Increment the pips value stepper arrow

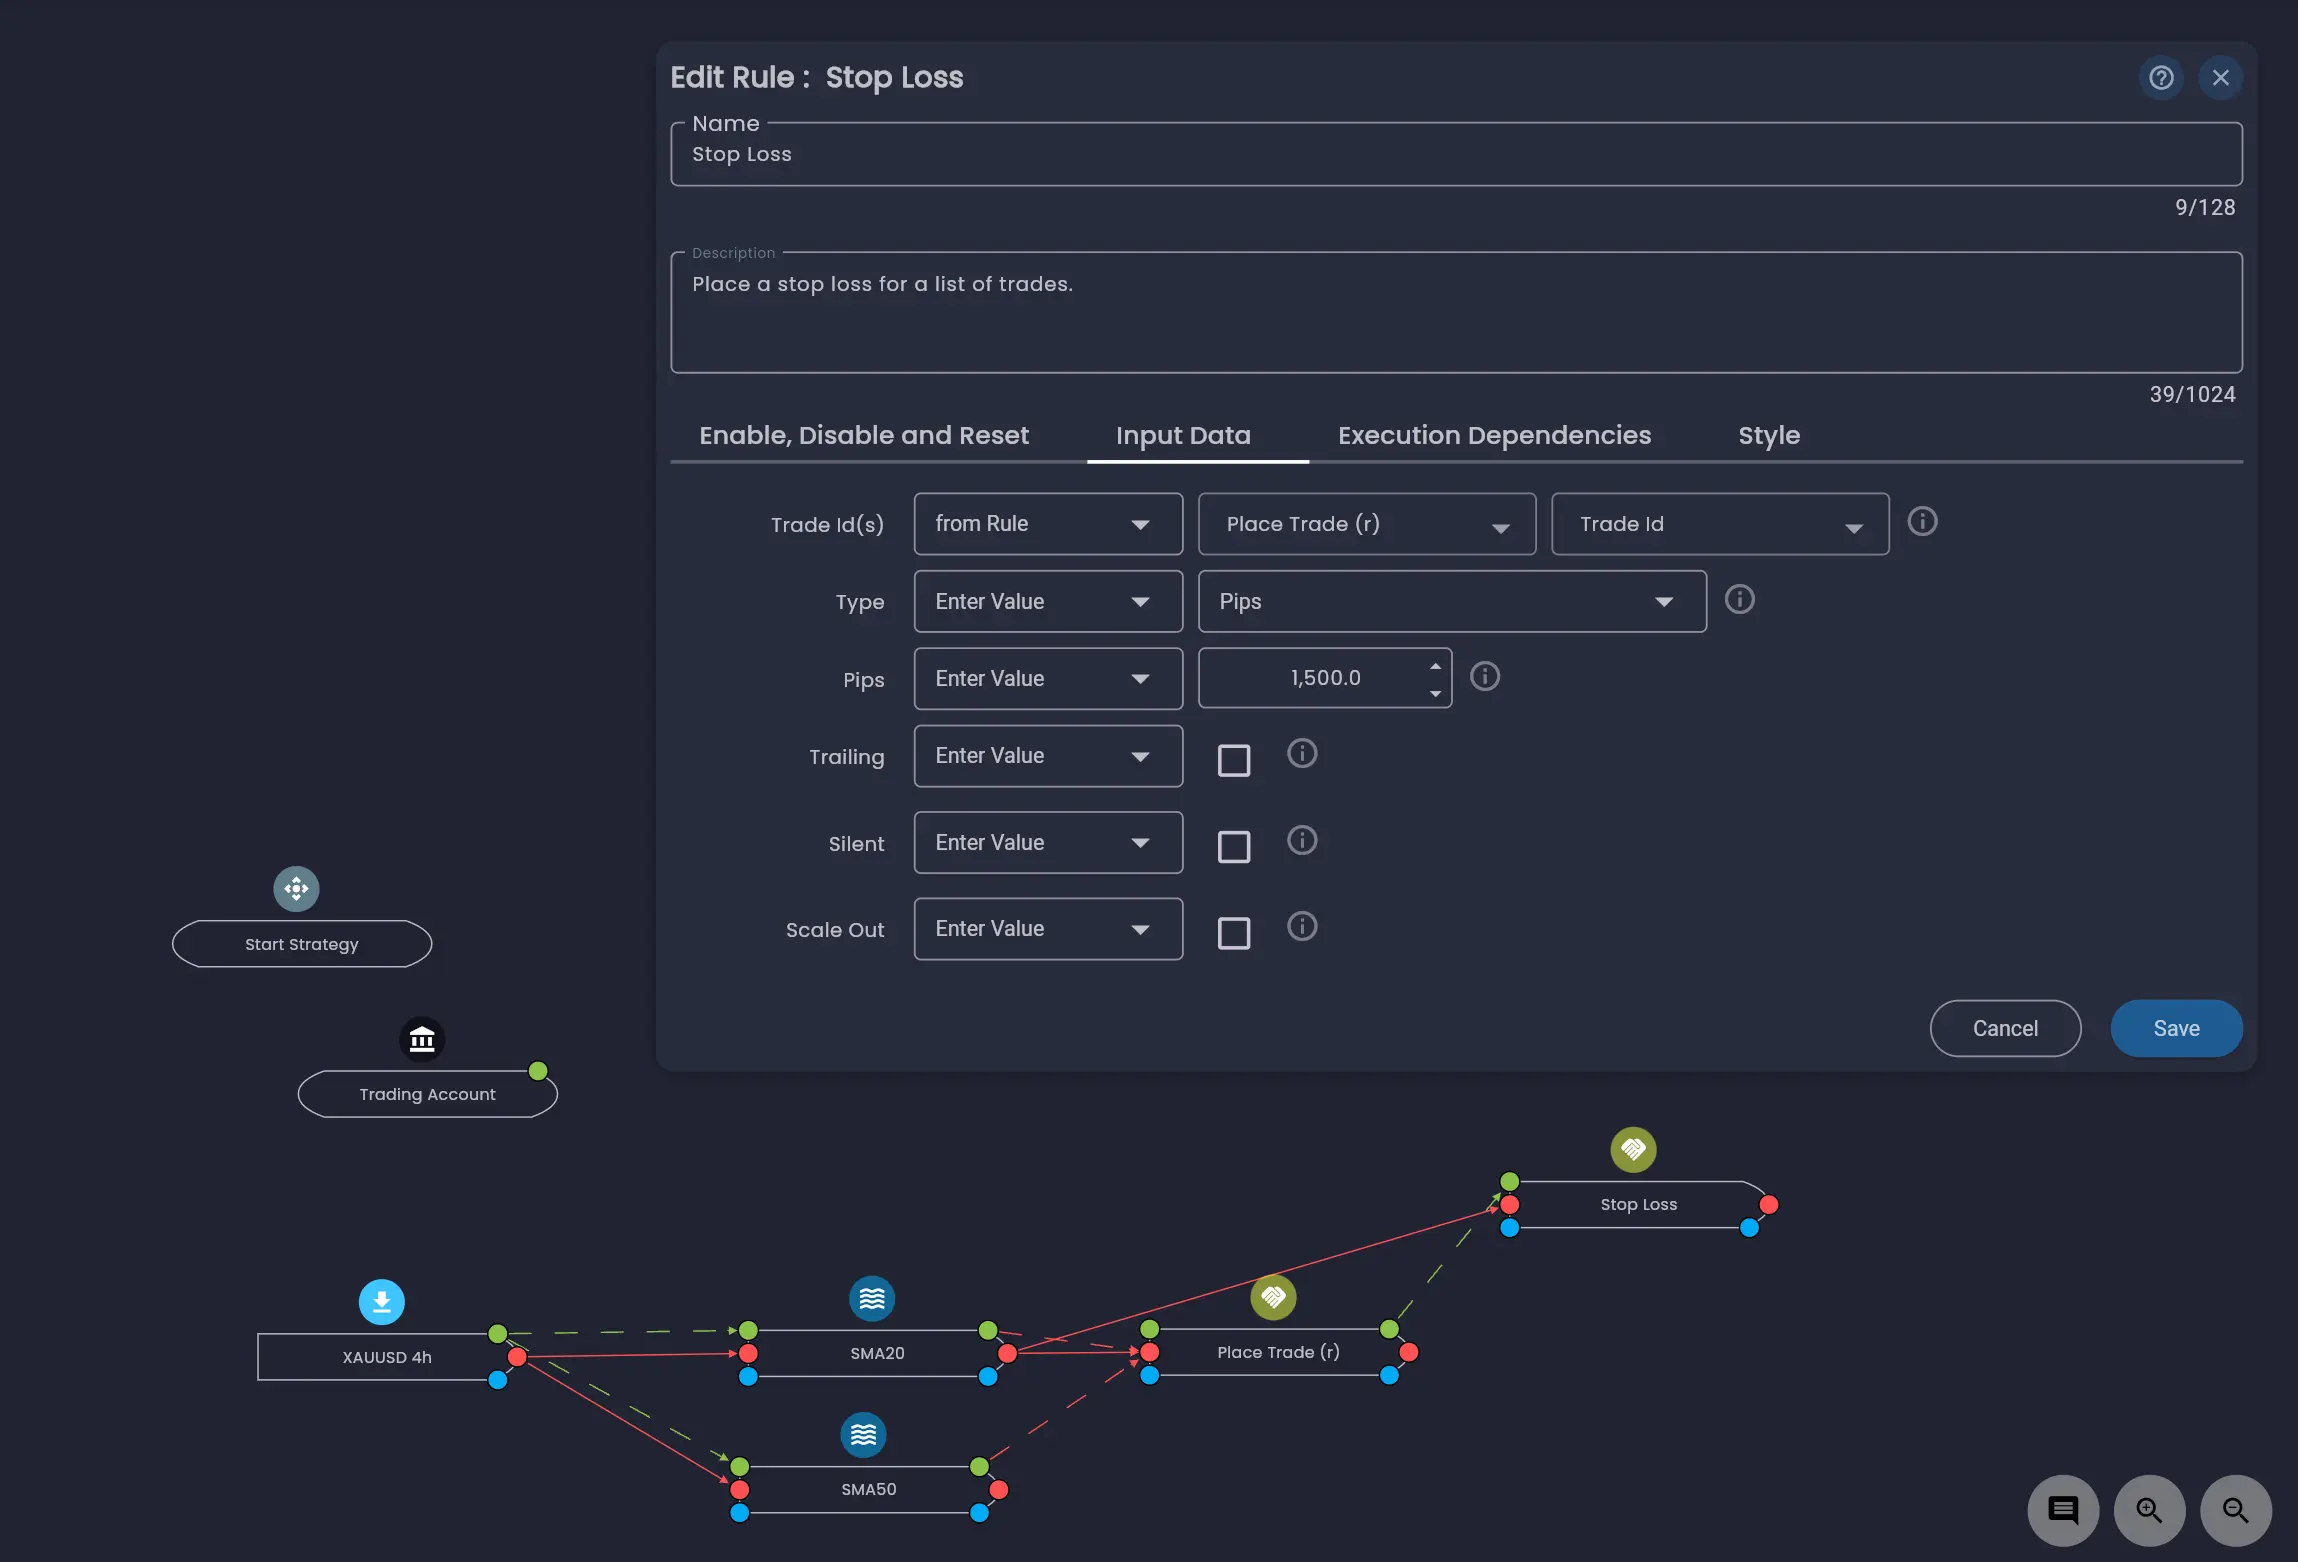pyautogui.click(x=1435, y=666)
